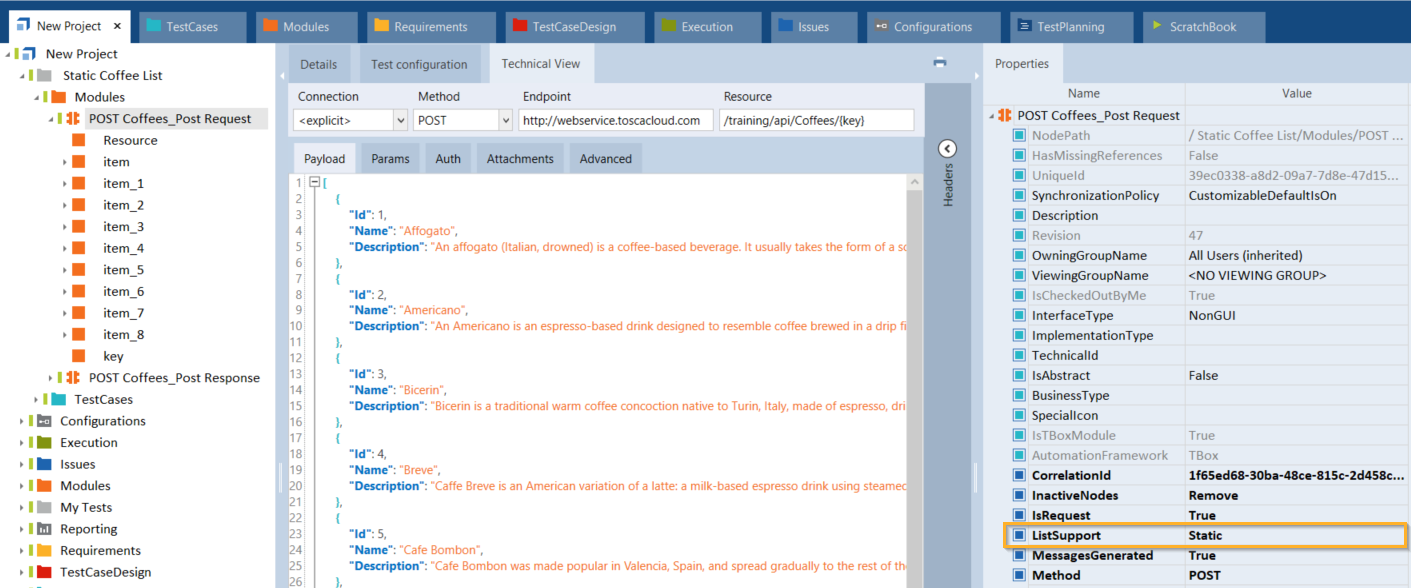Open the Test configuration tab
The height and width of the screenshot is (588, 1411).
[419, 65]
